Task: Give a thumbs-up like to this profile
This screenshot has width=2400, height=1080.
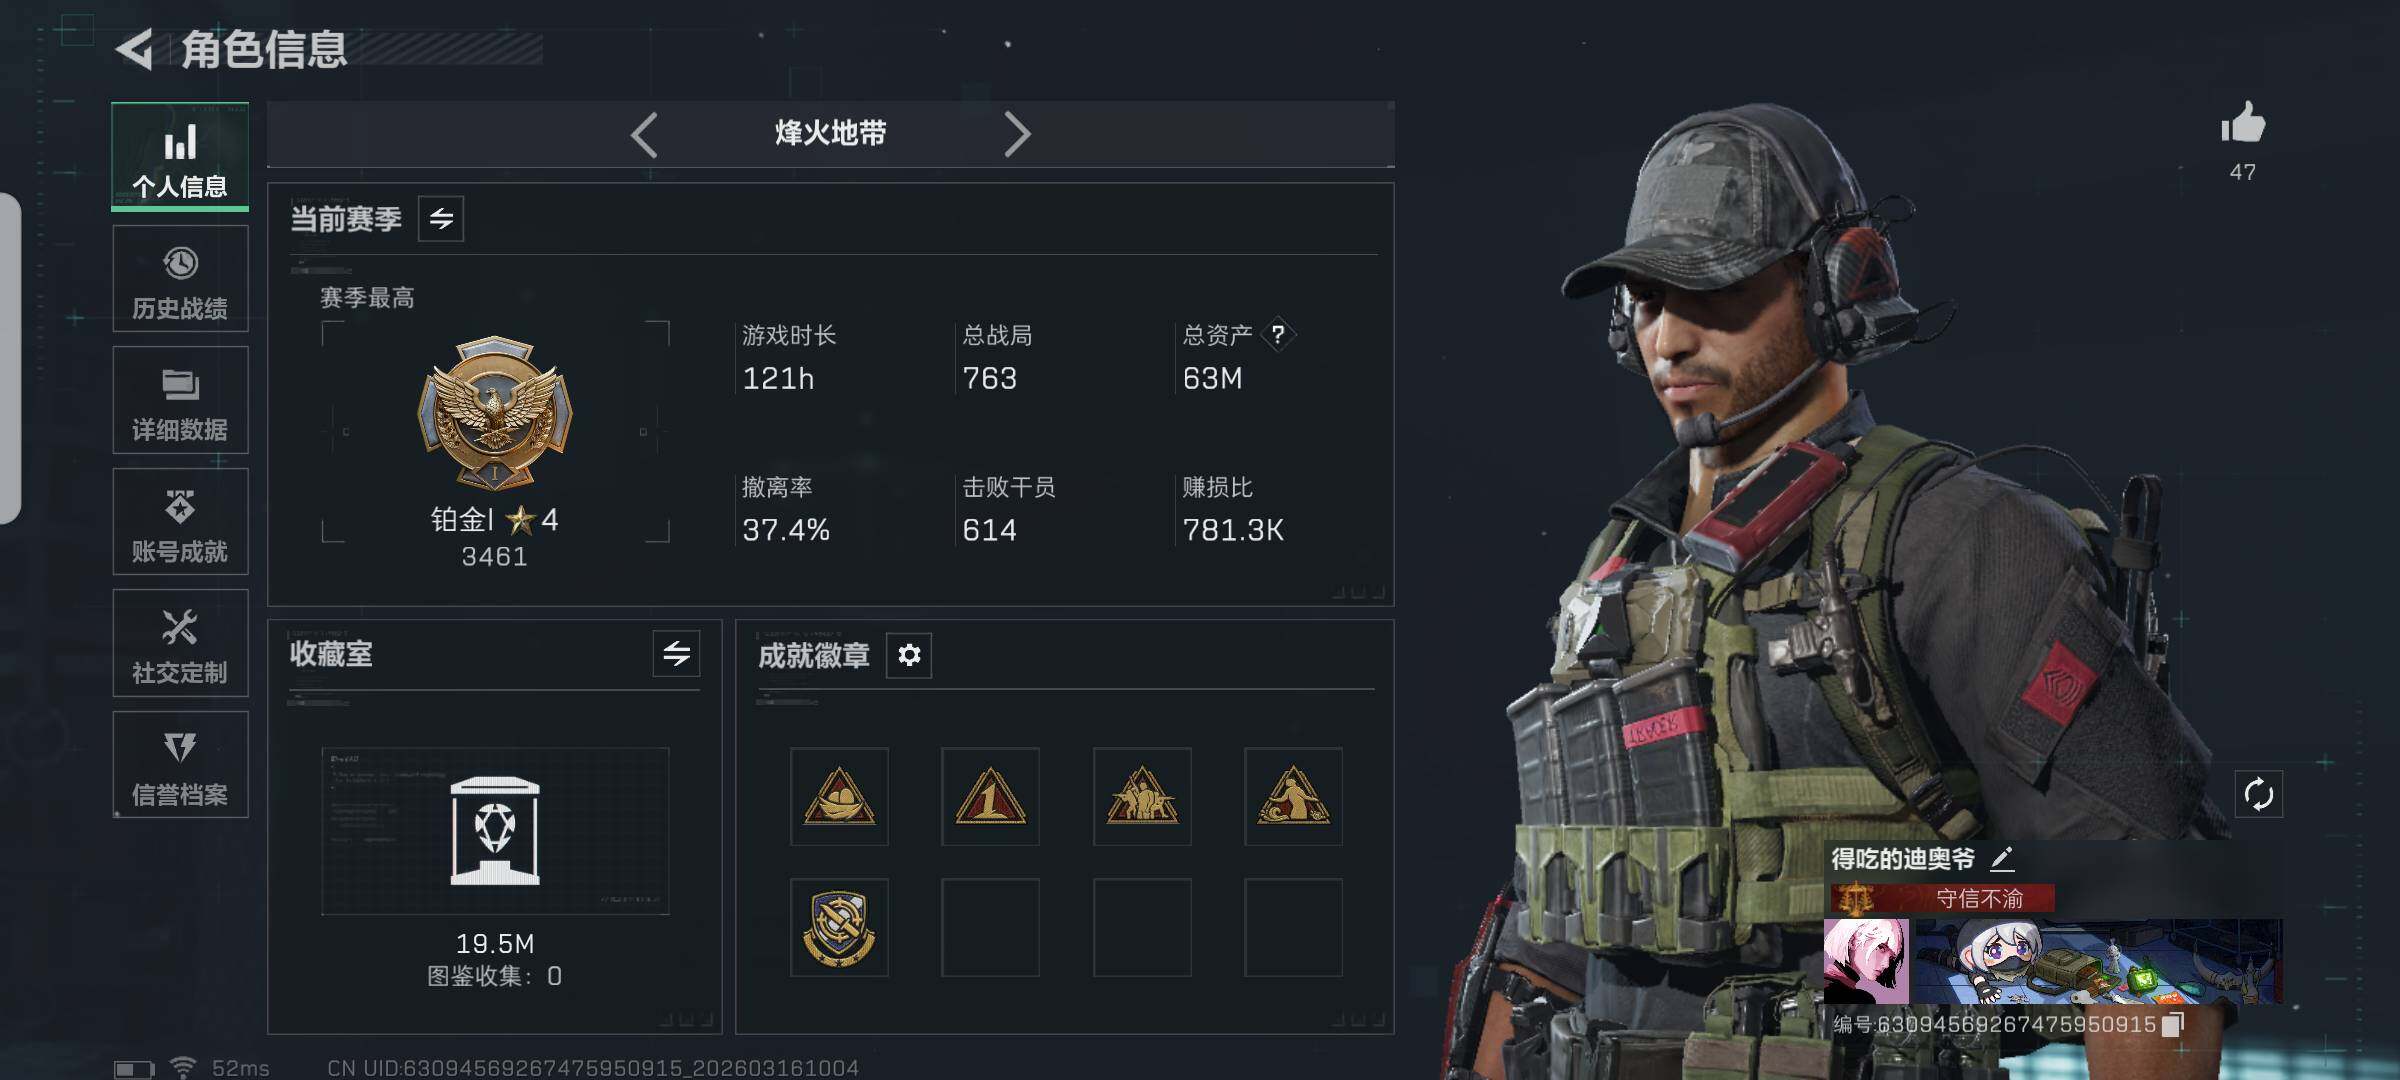Action: [x=2243, y=124]
